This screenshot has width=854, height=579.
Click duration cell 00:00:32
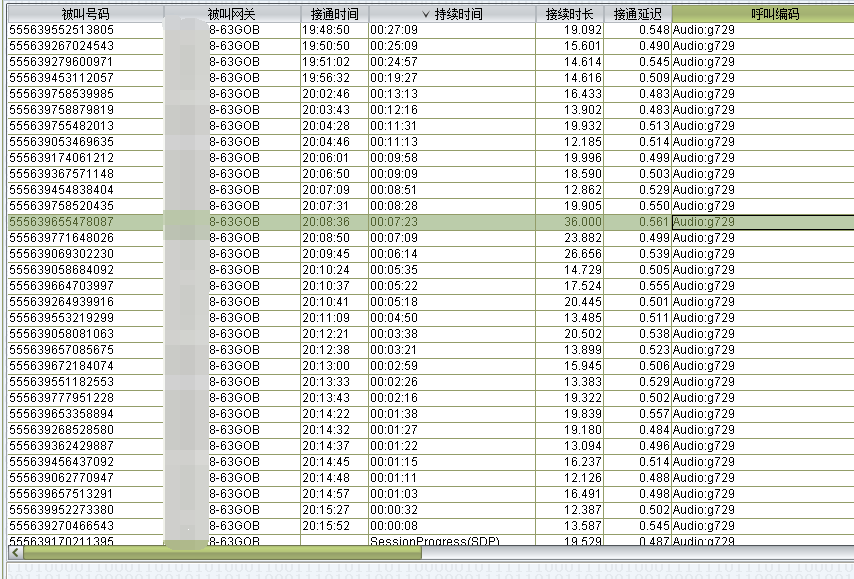pyautogui.click(x=394, y=510)
